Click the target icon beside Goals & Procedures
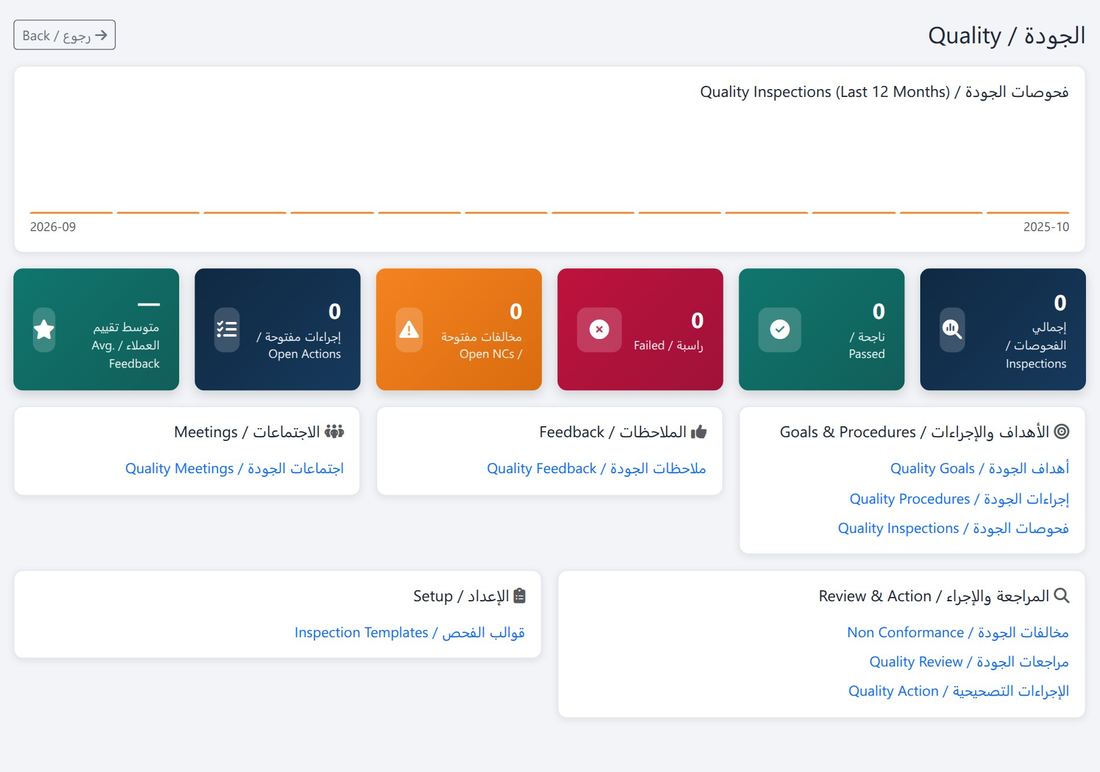 (1061, 432)
